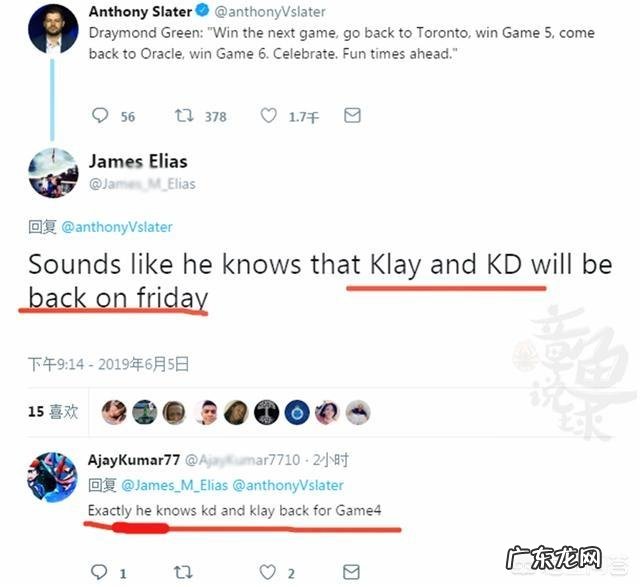This screenshot has height=587, width=640.
Task: Retweet Anthony Slater's Draymond Green quote
Action: tap(184, 116)
